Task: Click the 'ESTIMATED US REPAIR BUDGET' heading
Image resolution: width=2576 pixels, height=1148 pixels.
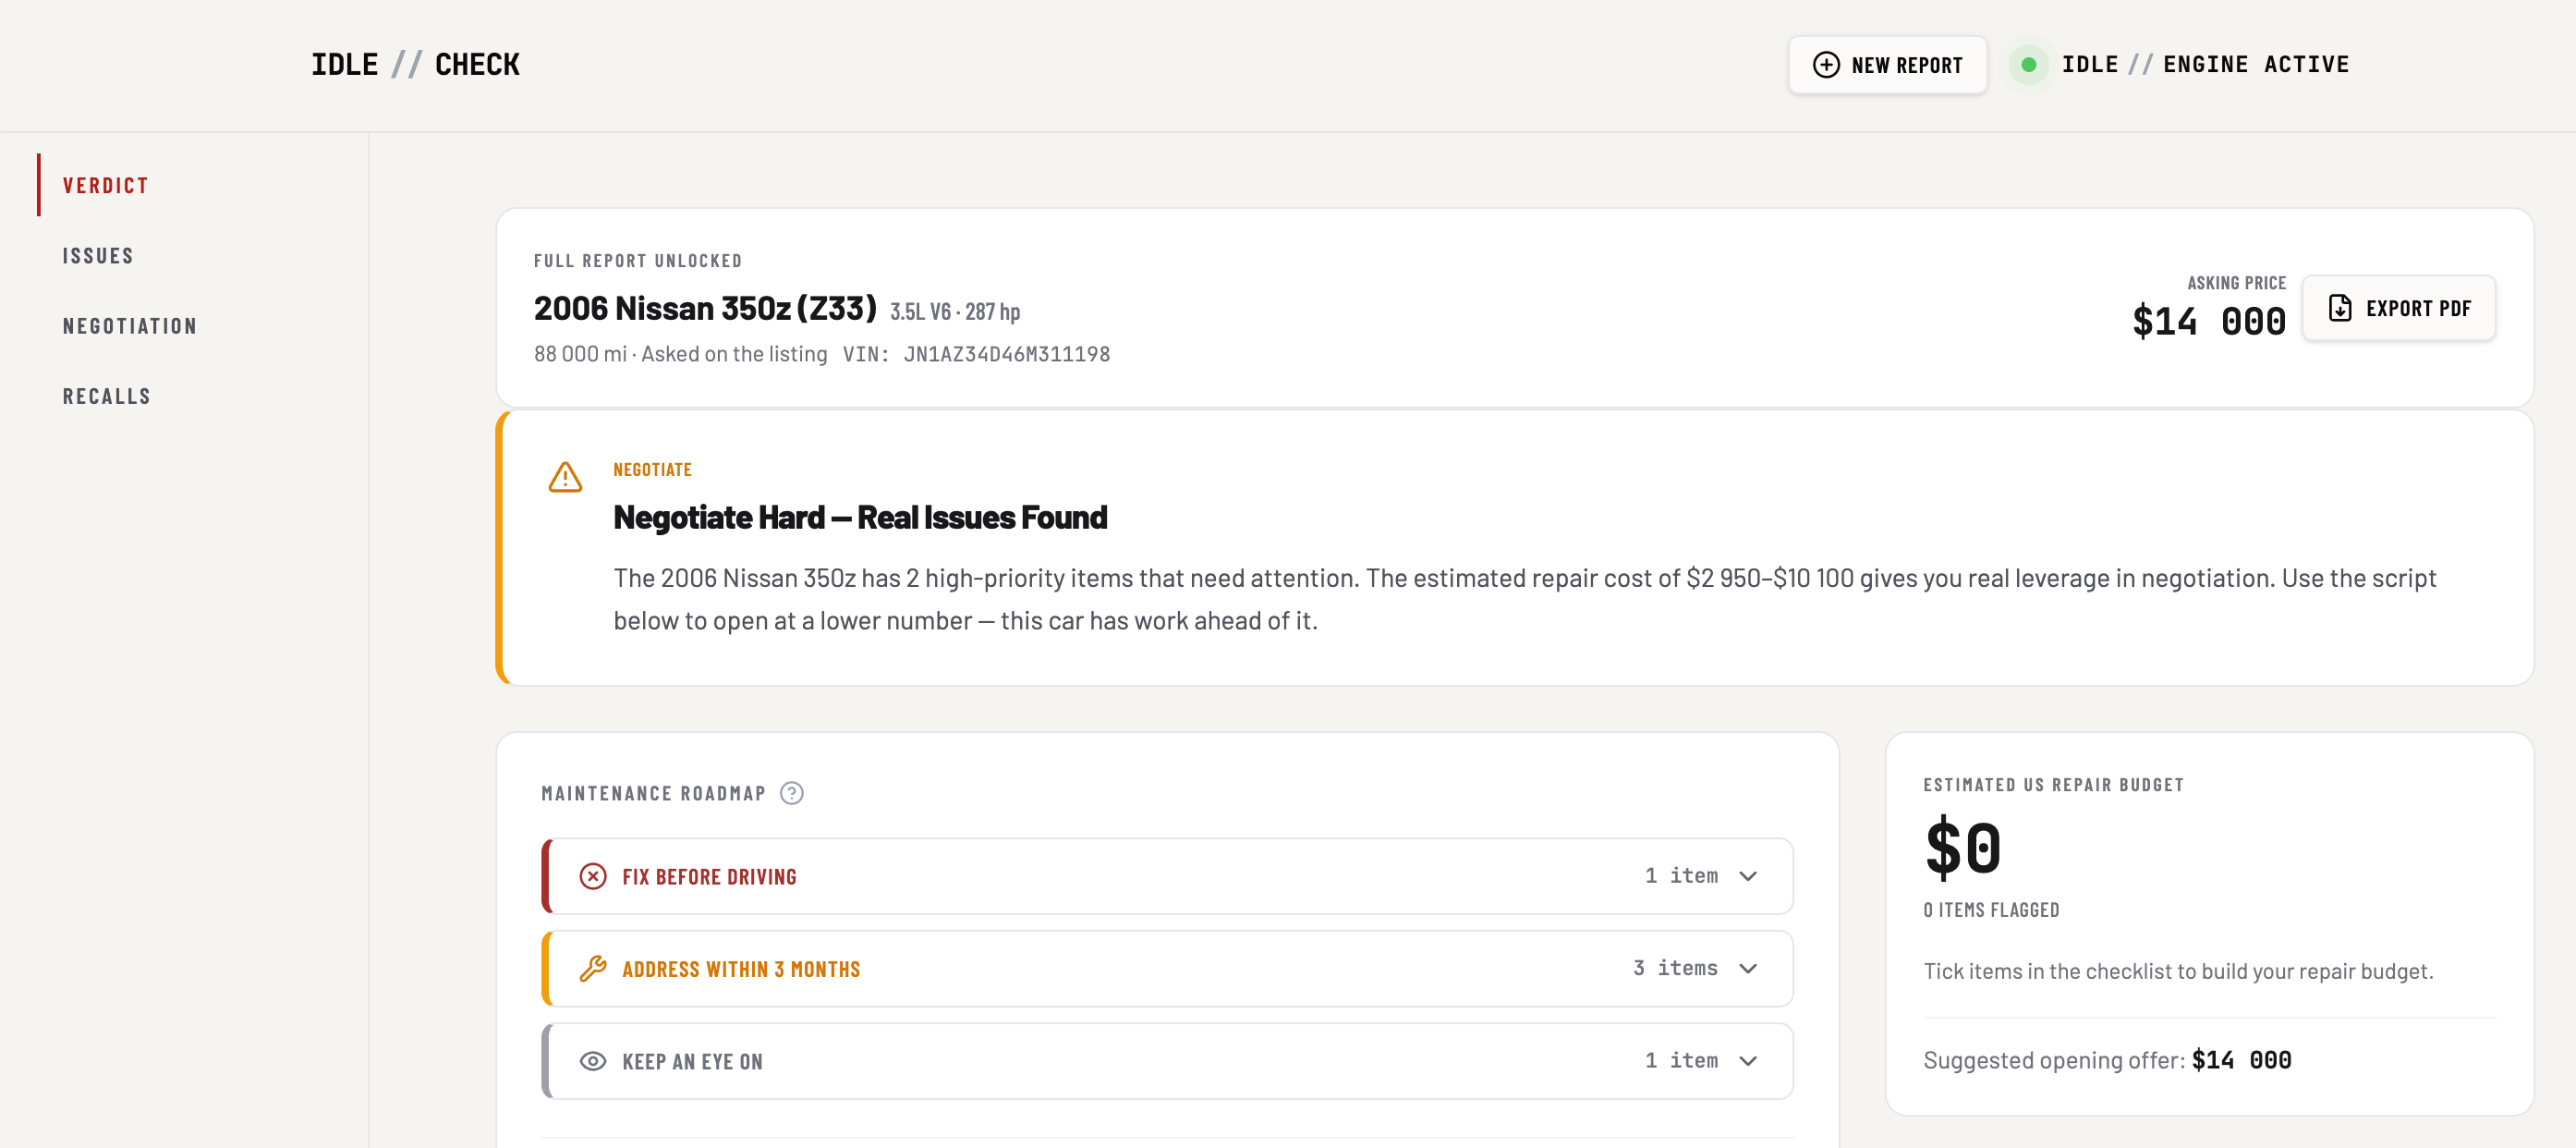Action: pyautogui.click(x=2053, y=784)
